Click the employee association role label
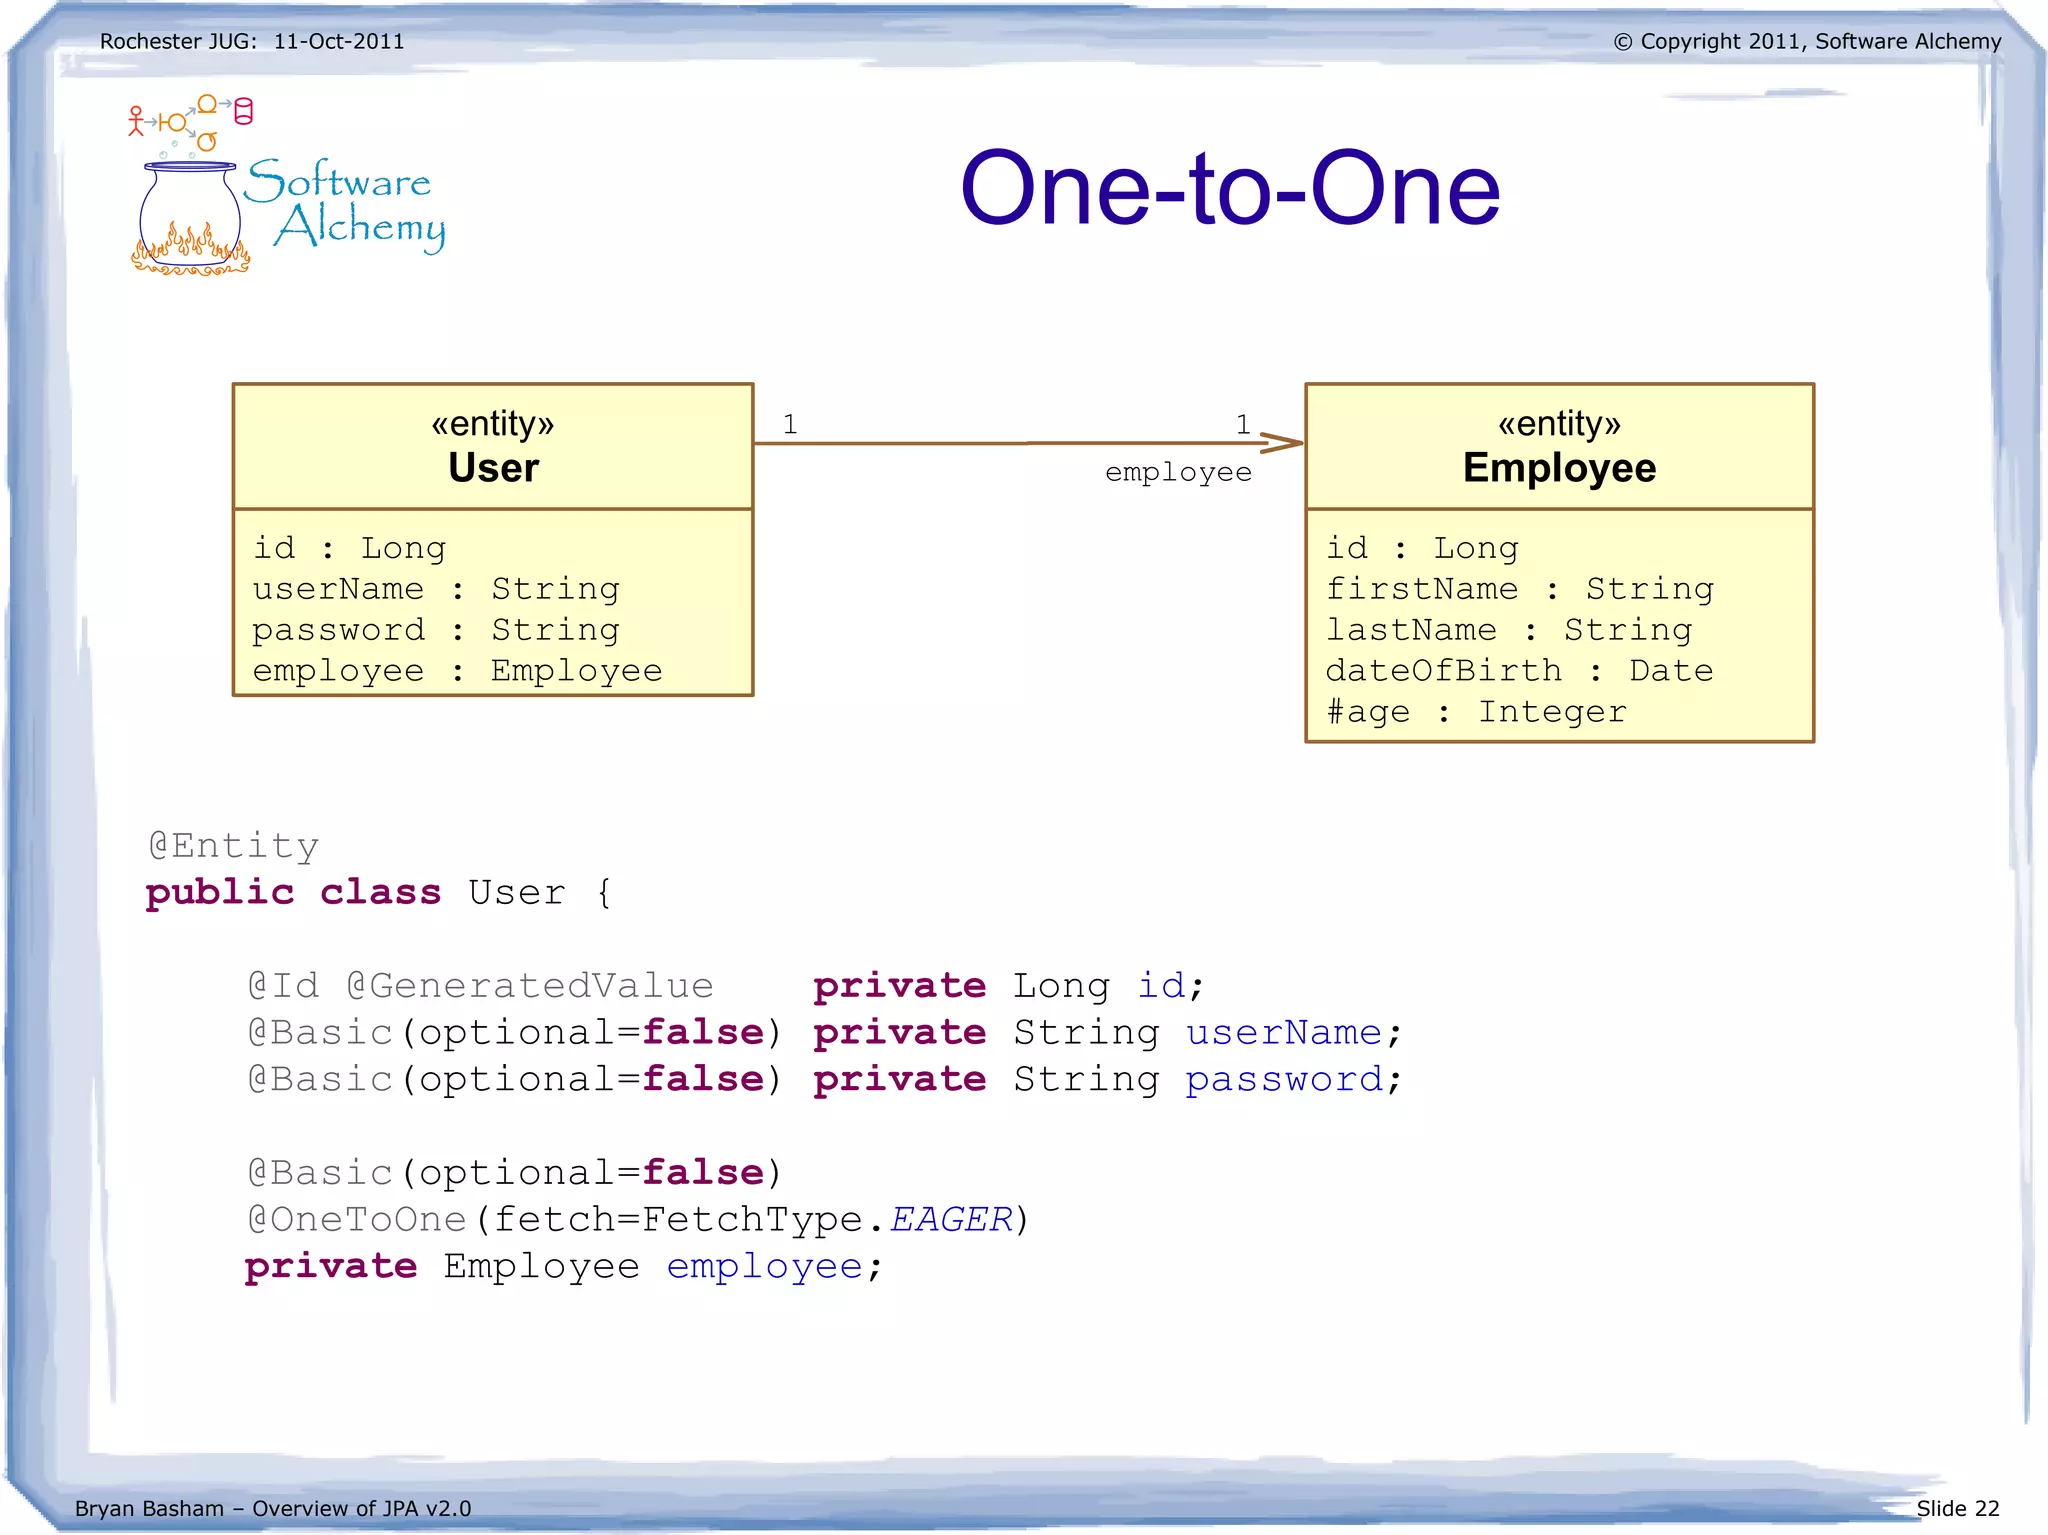 [x=1177, y=472]
